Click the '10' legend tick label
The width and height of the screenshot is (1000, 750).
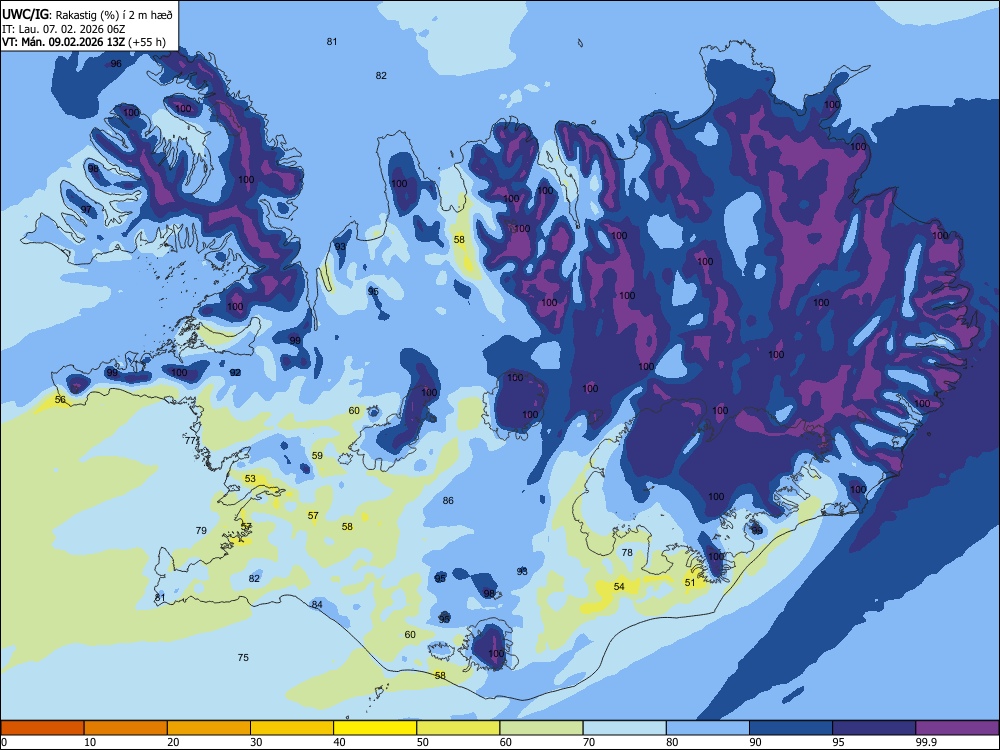click(x=90, y=742)
